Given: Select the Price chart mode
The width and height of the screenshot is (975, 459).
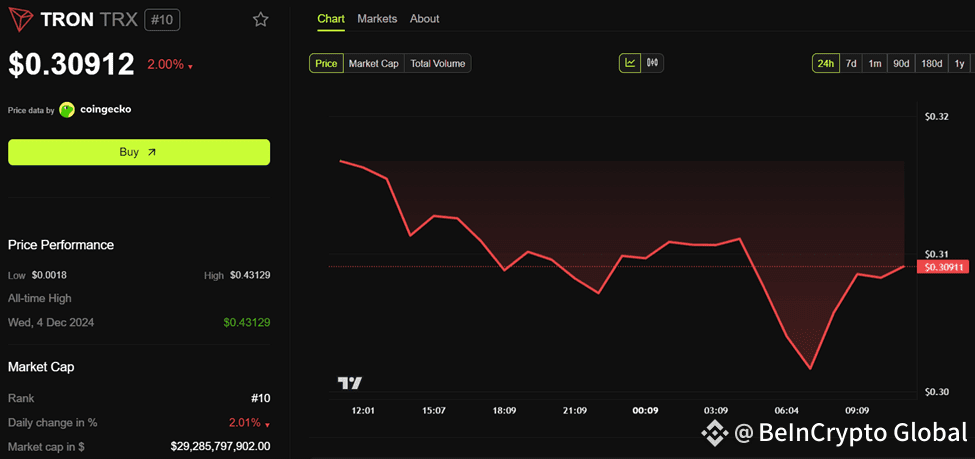Looking at the screenshot, I should tap(326, 63).
